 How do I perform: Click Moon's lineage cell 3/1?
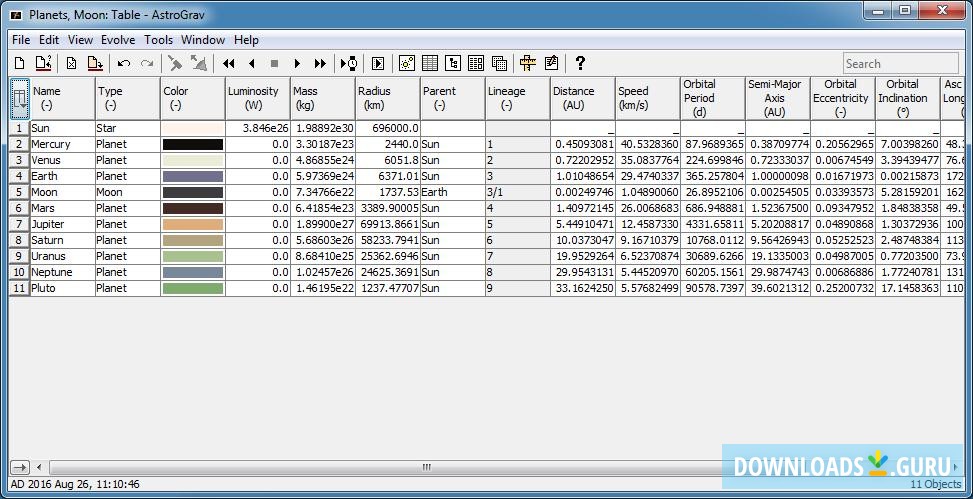518,192
